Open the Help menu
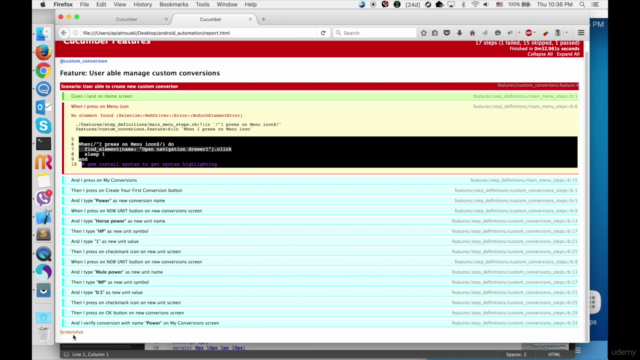 click(x=251, y=4)
